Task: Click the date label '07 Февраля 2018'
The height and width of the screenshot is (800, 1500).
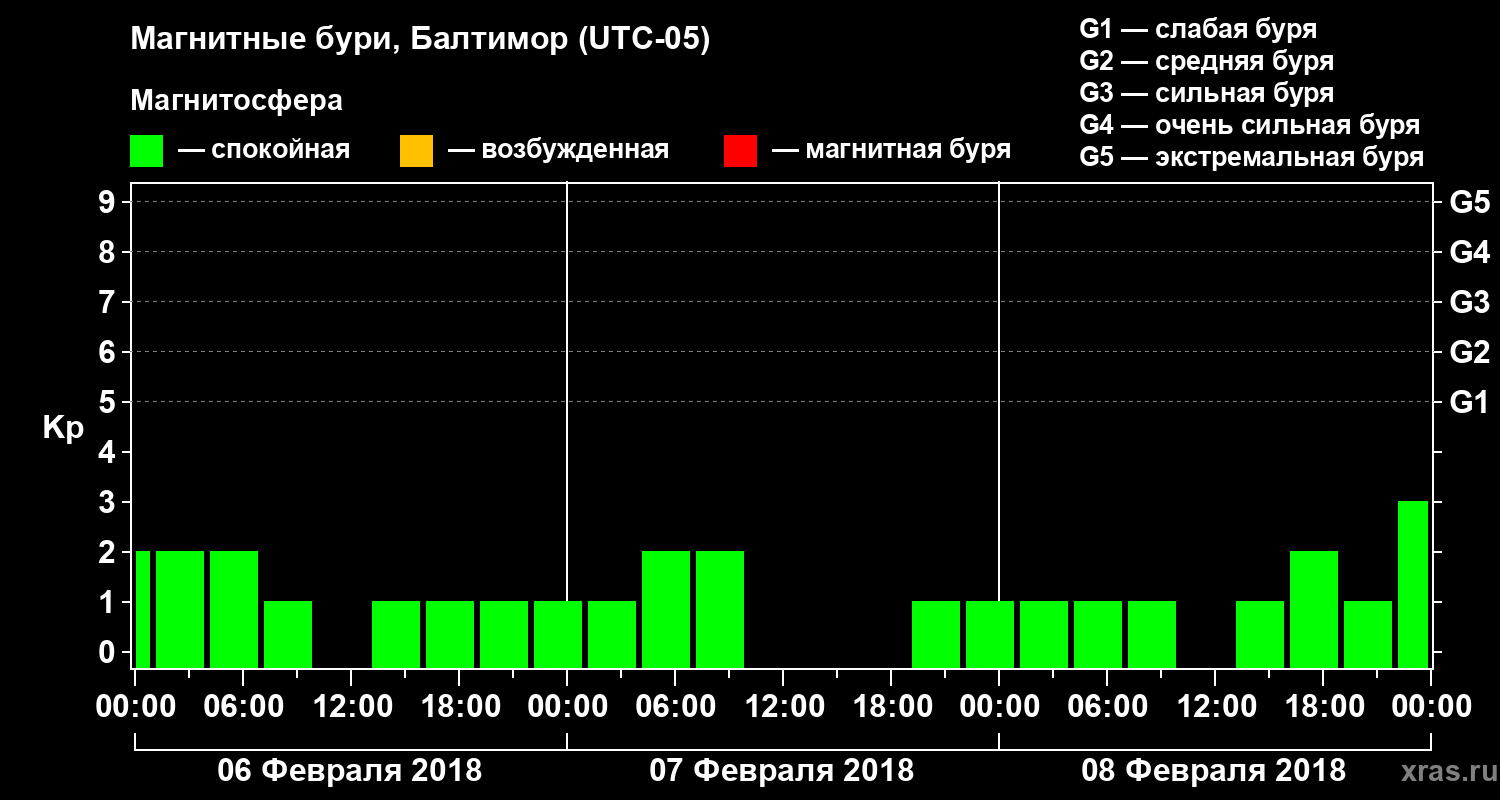Action: pyautogui.click(x=782, y=771)
